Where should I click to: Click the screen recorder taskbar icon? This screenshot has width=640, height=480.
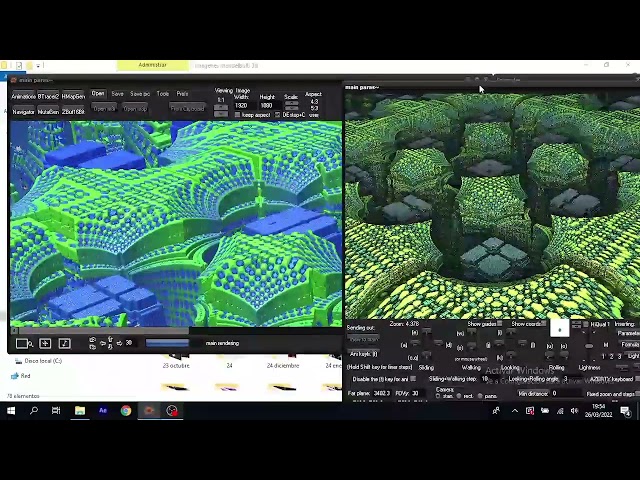point(172,411)
